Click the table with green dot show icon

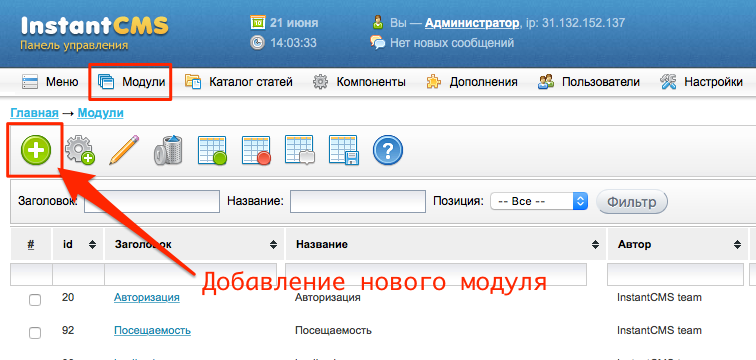click(212, 150)
